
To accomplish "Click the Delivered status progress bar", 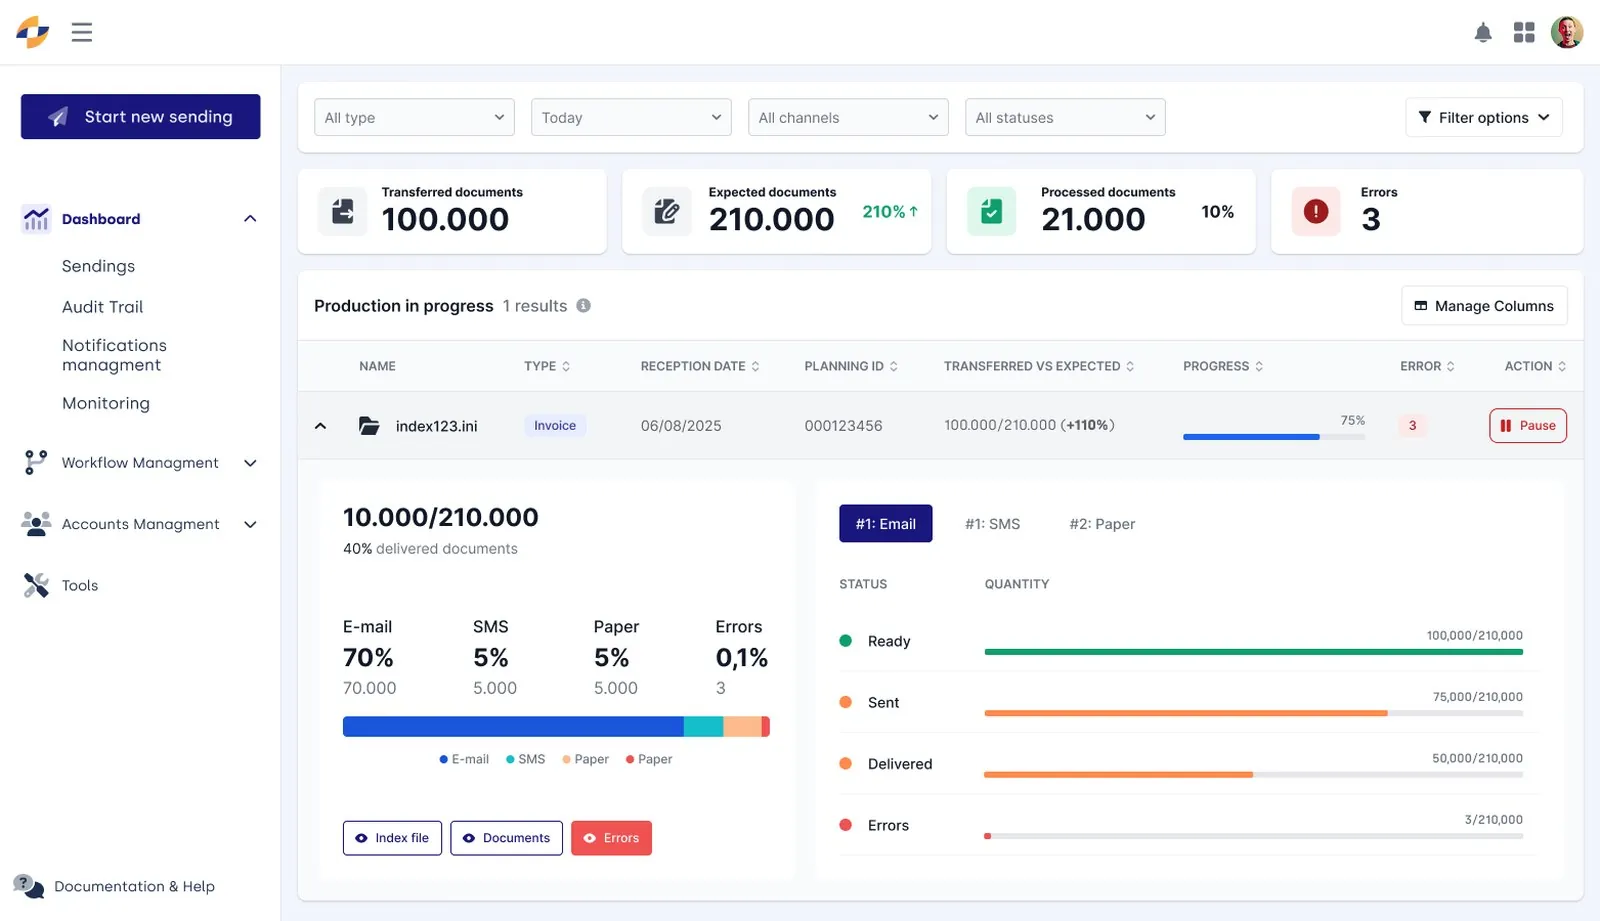I will tap(1254, 775).
